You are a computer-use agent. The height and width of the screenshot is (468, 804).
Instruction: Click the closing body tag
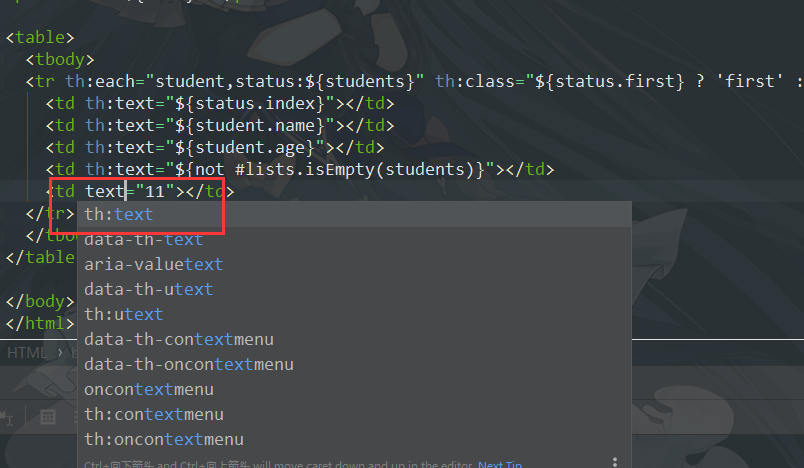40,301
